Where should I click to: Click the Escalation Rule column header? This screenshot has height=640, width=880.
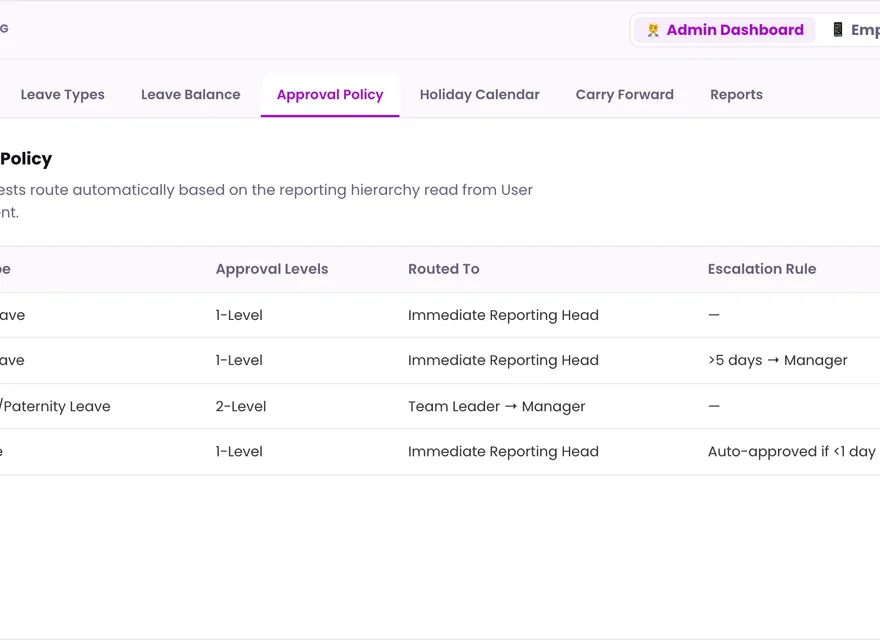[762, 269]
